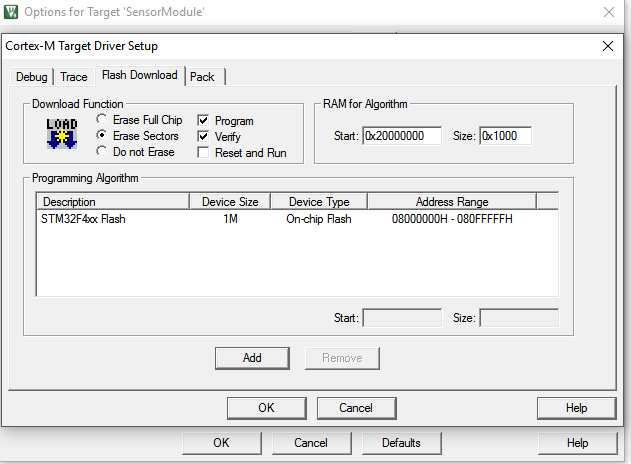Click Help in the Options for Target window
Screen dimensions: 631x464
coord(577,443)
